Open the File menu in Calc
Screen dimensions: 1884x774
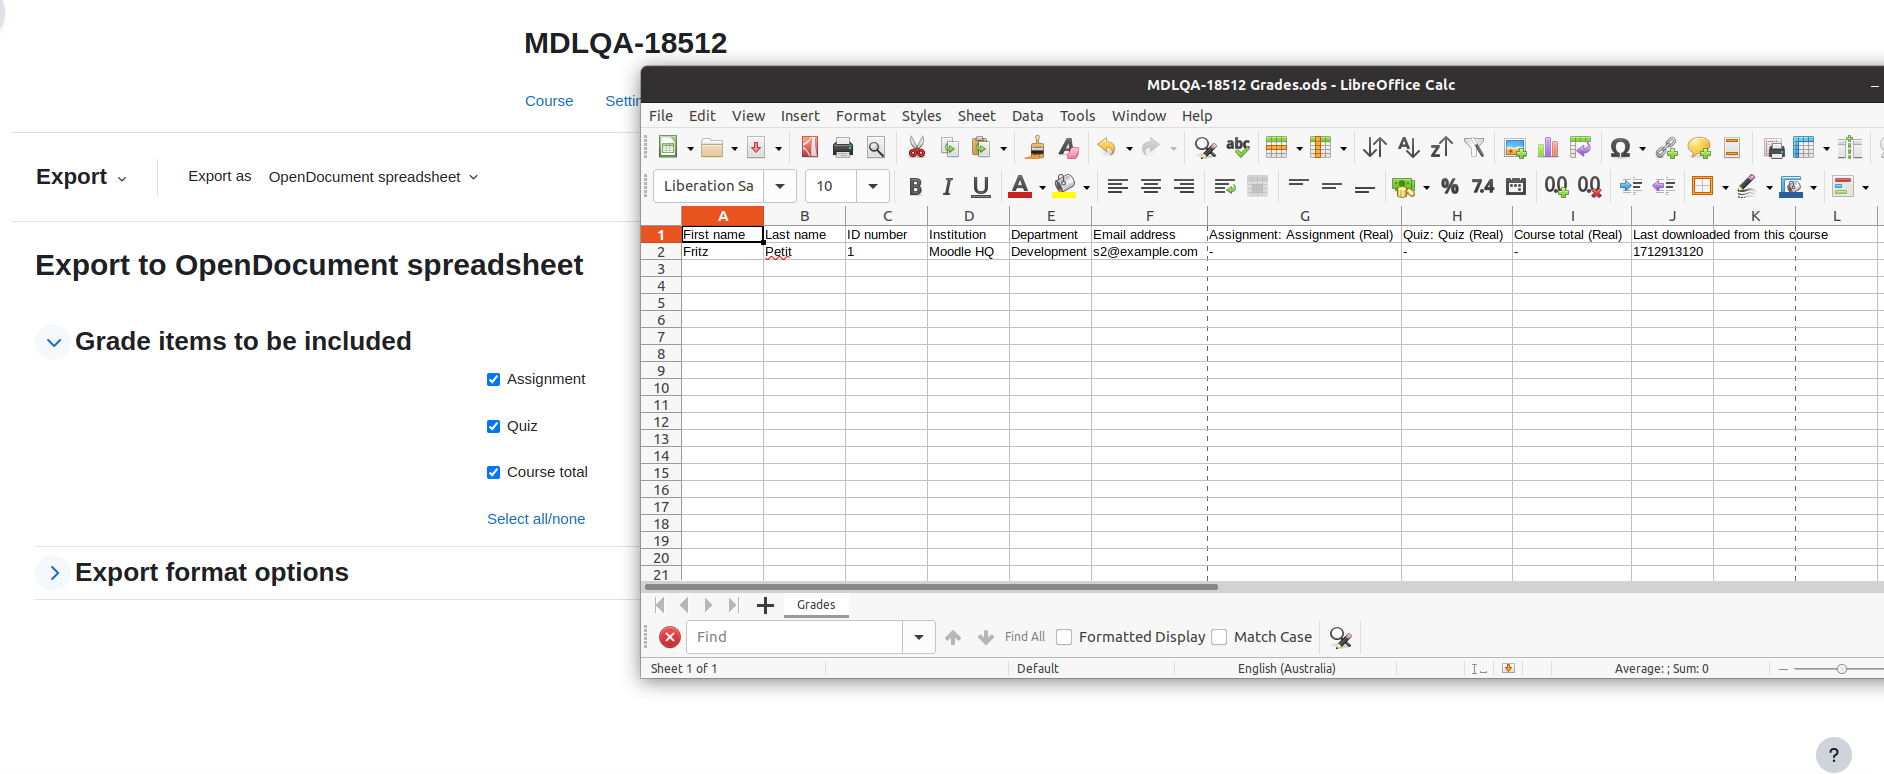point(661,116)
